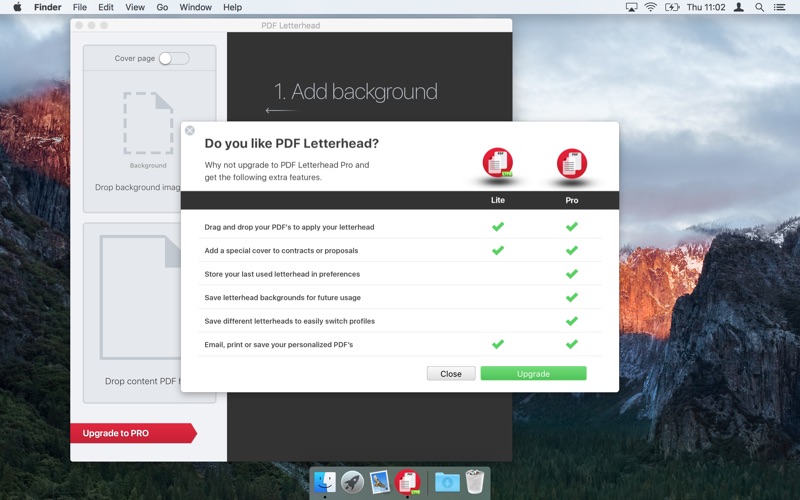Open Finder from the Dock

(x=325, y=482)
